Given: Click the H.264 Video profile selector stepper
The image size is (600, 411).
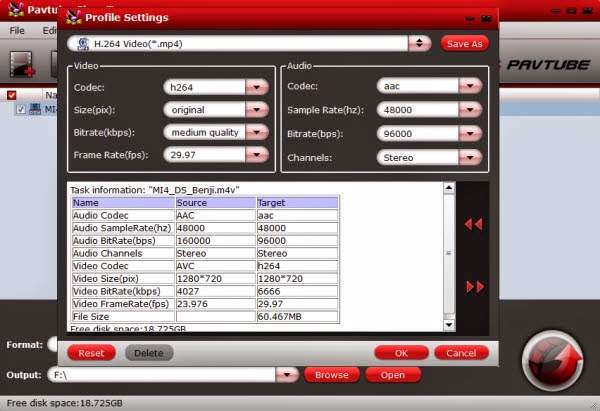Looking at the screenshot, I should coord(419,44).
